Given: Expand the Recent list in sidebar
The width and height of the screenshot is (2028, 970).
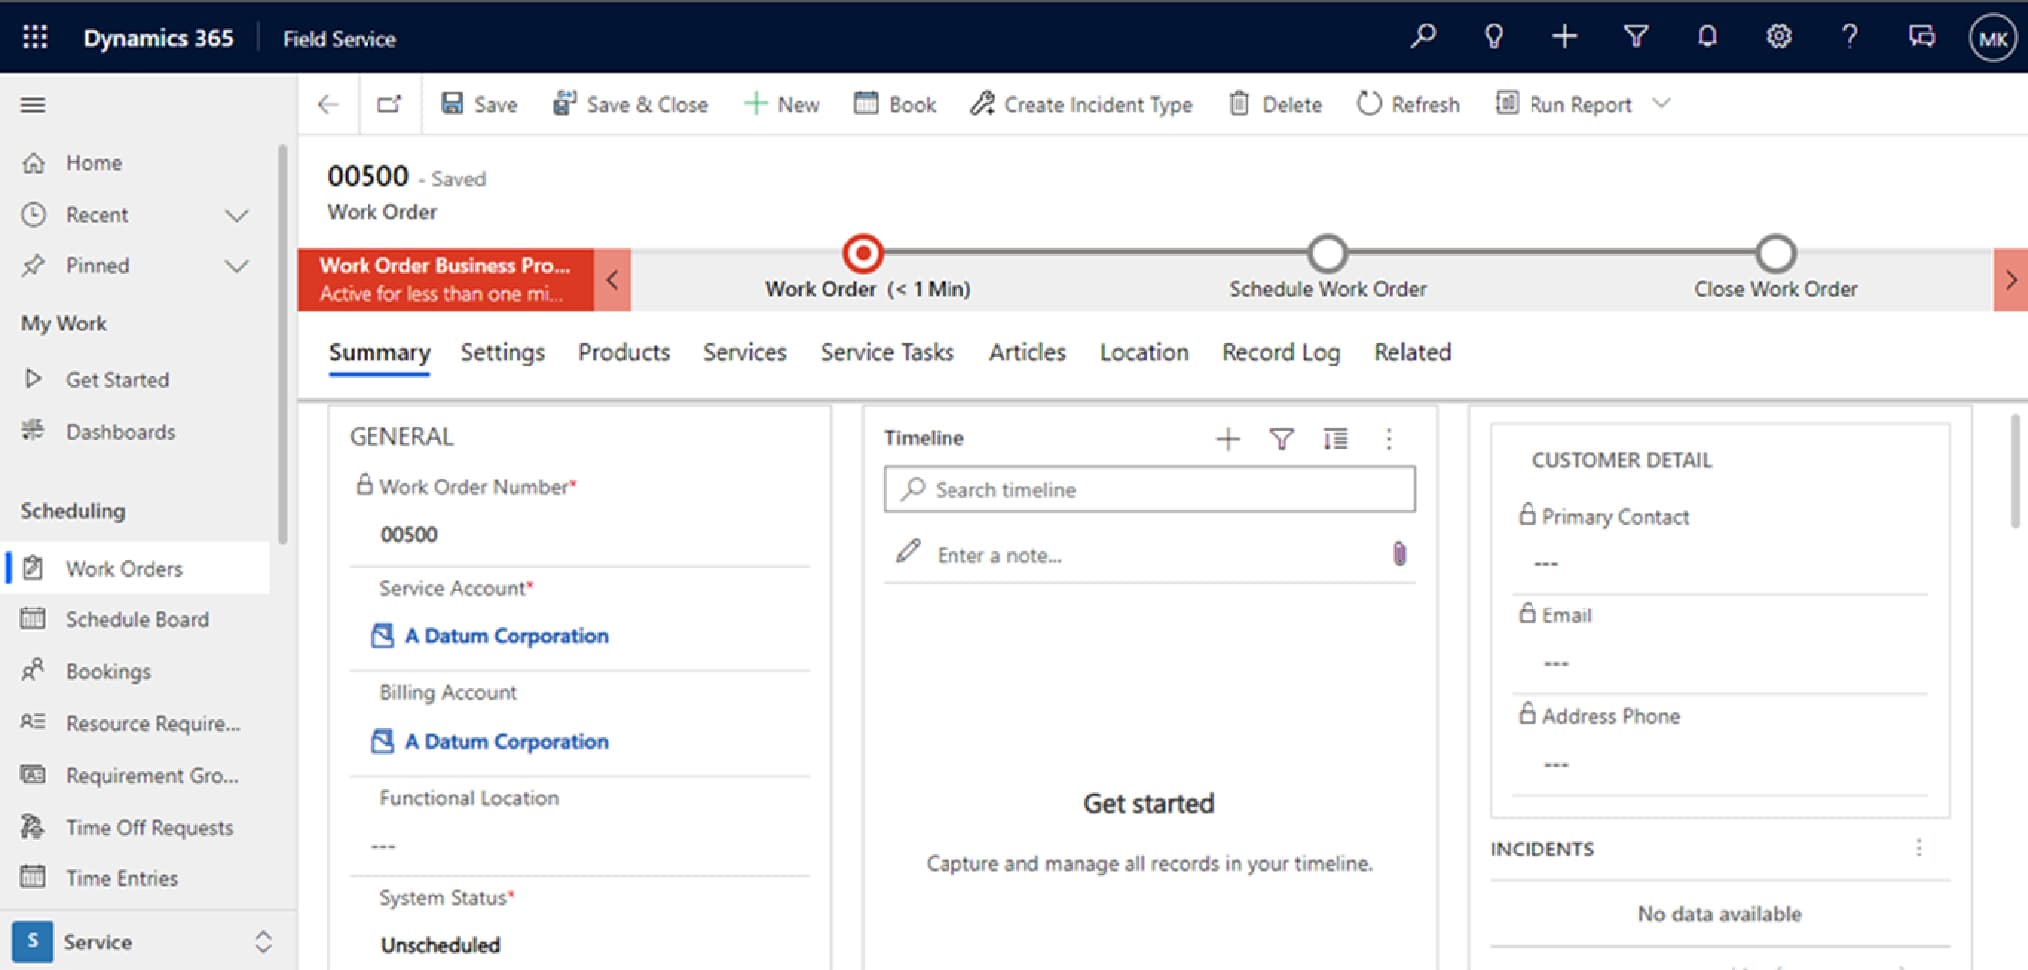Looking at the screenshot, I should pyautogui.click(x=236, y=215).
